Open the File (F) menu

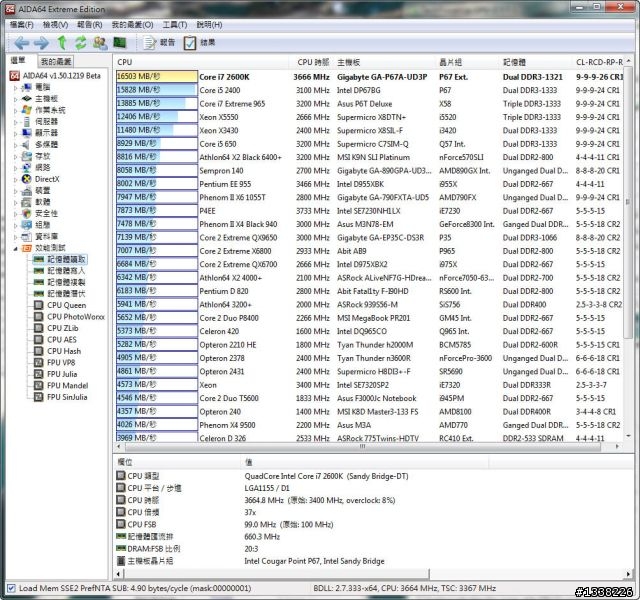point(22,25)
